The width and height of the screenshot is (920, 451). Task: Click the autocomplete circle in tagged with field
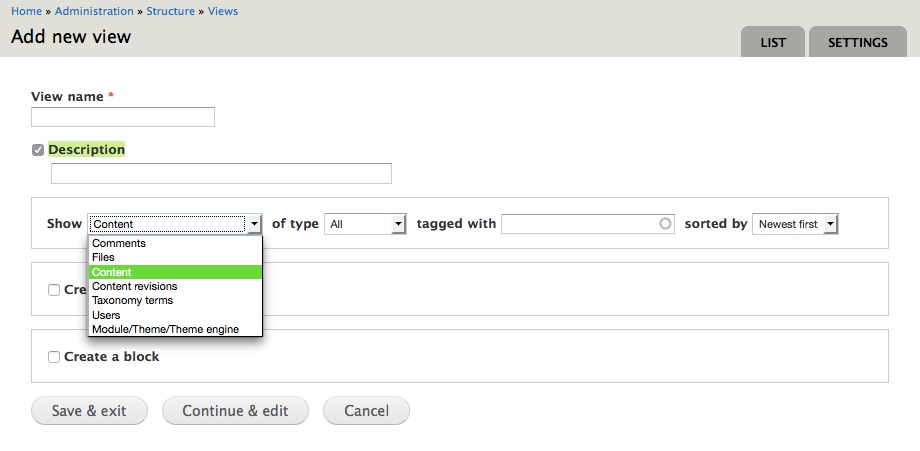[x=666, y=224]
